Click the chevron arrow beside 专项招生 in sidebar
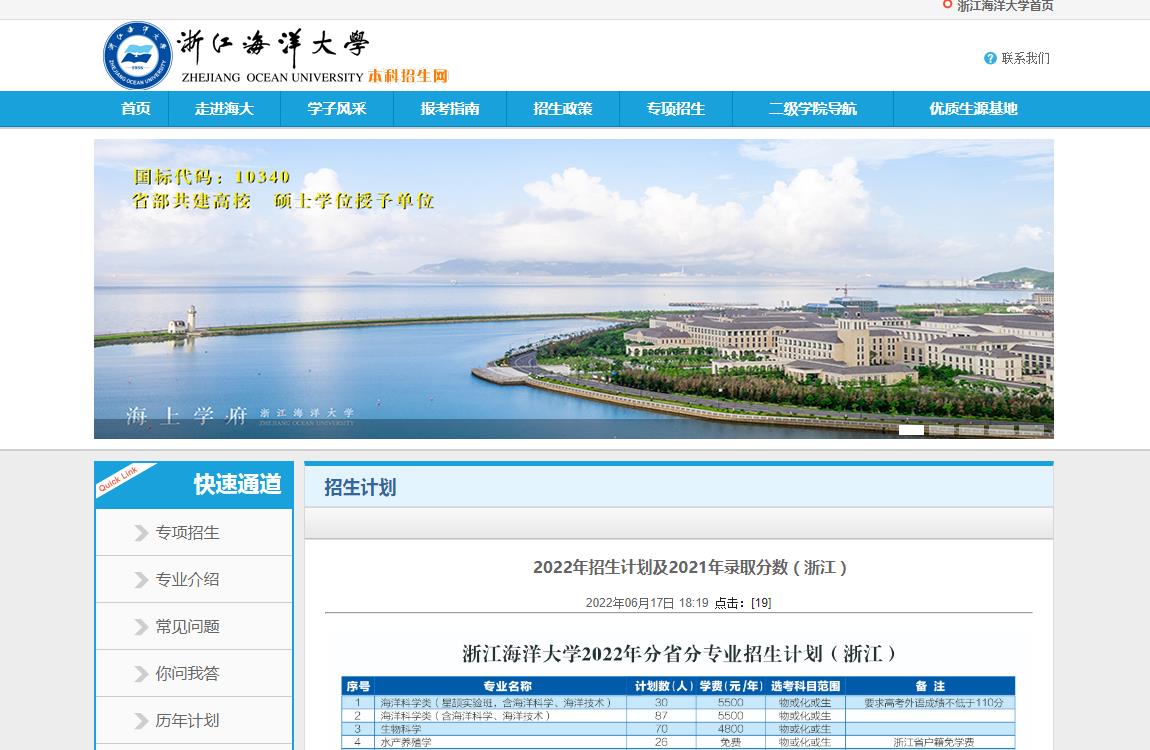Viewport: 1150px width, 750px height. click(141, 533)
